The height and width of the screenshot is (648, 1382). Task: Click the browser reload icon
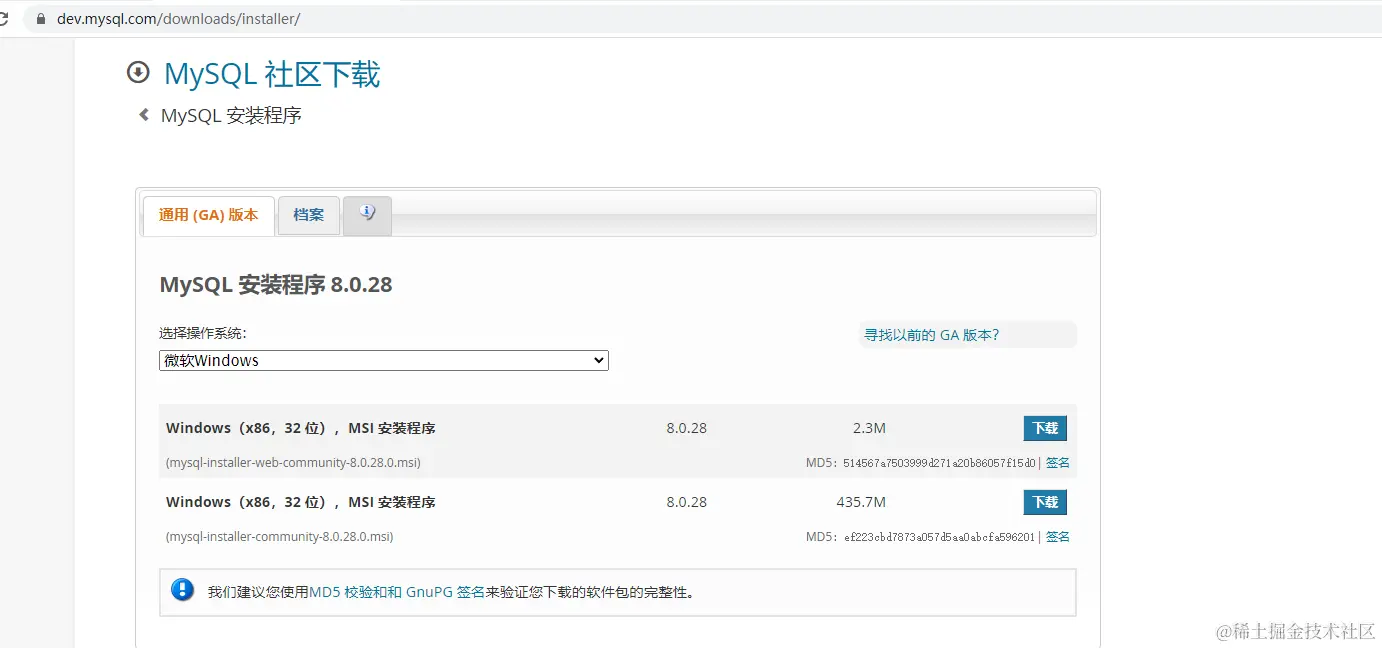point(3,19)
